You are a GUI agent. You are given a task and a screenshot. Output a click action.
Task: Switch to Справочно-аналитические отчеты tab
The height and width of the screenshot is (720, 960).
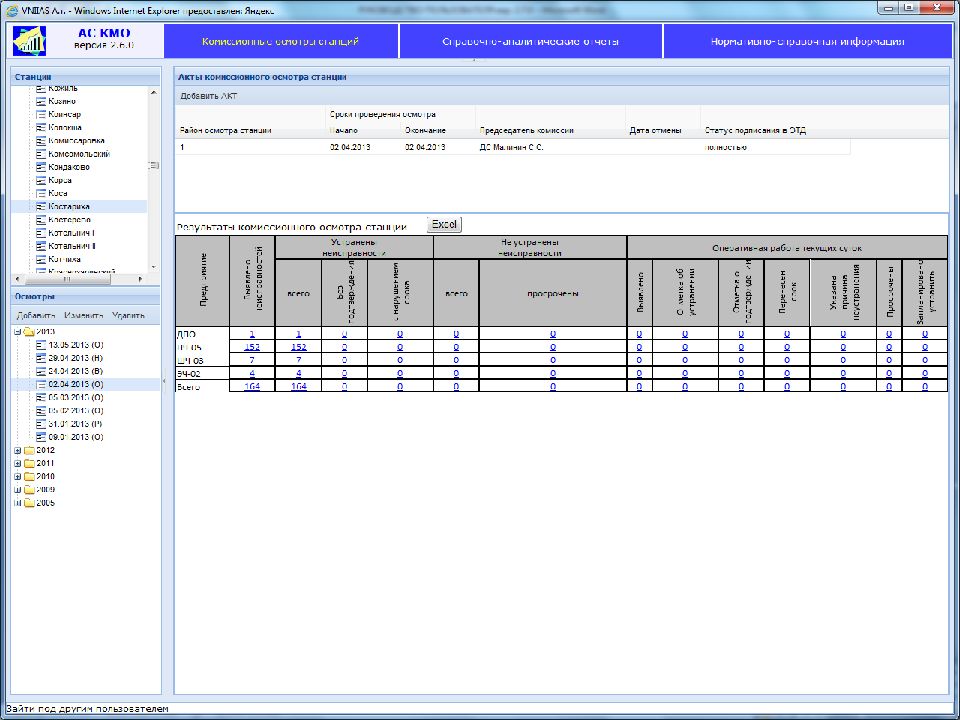tap(531, 42)
